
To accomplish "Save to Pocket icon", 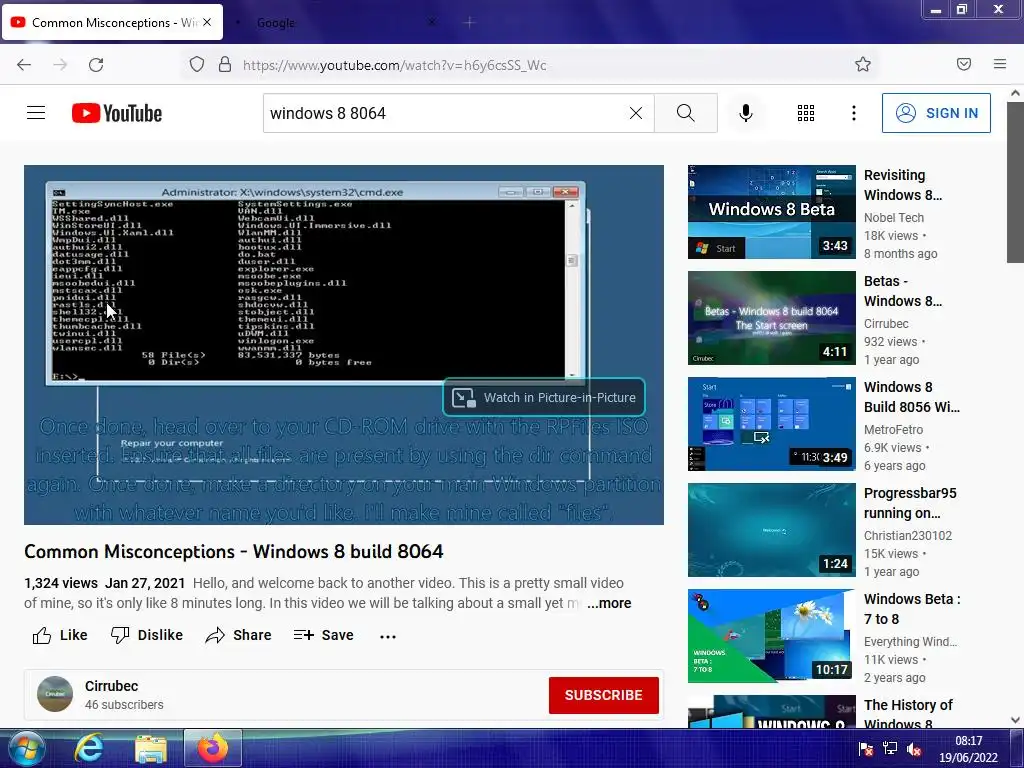I will 963,64.
